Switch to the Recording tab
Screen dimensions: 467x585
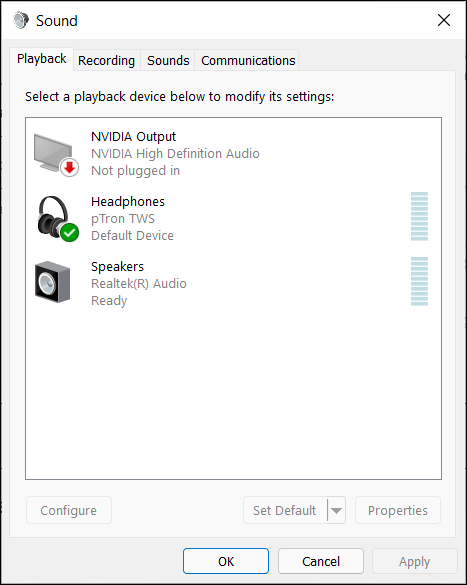click(106, 60)
